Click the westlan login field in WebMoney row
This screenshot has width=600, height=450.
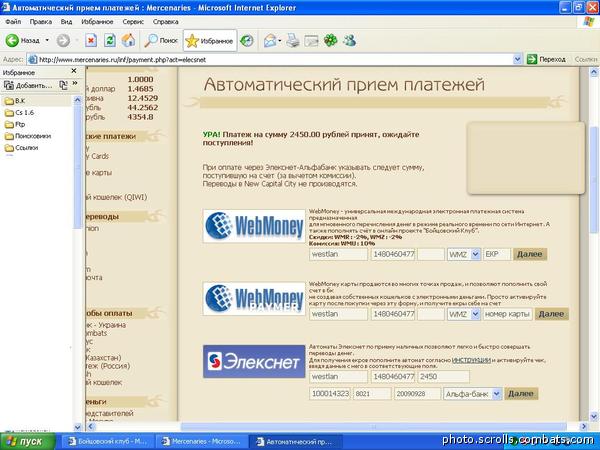(x=338, y=254)
